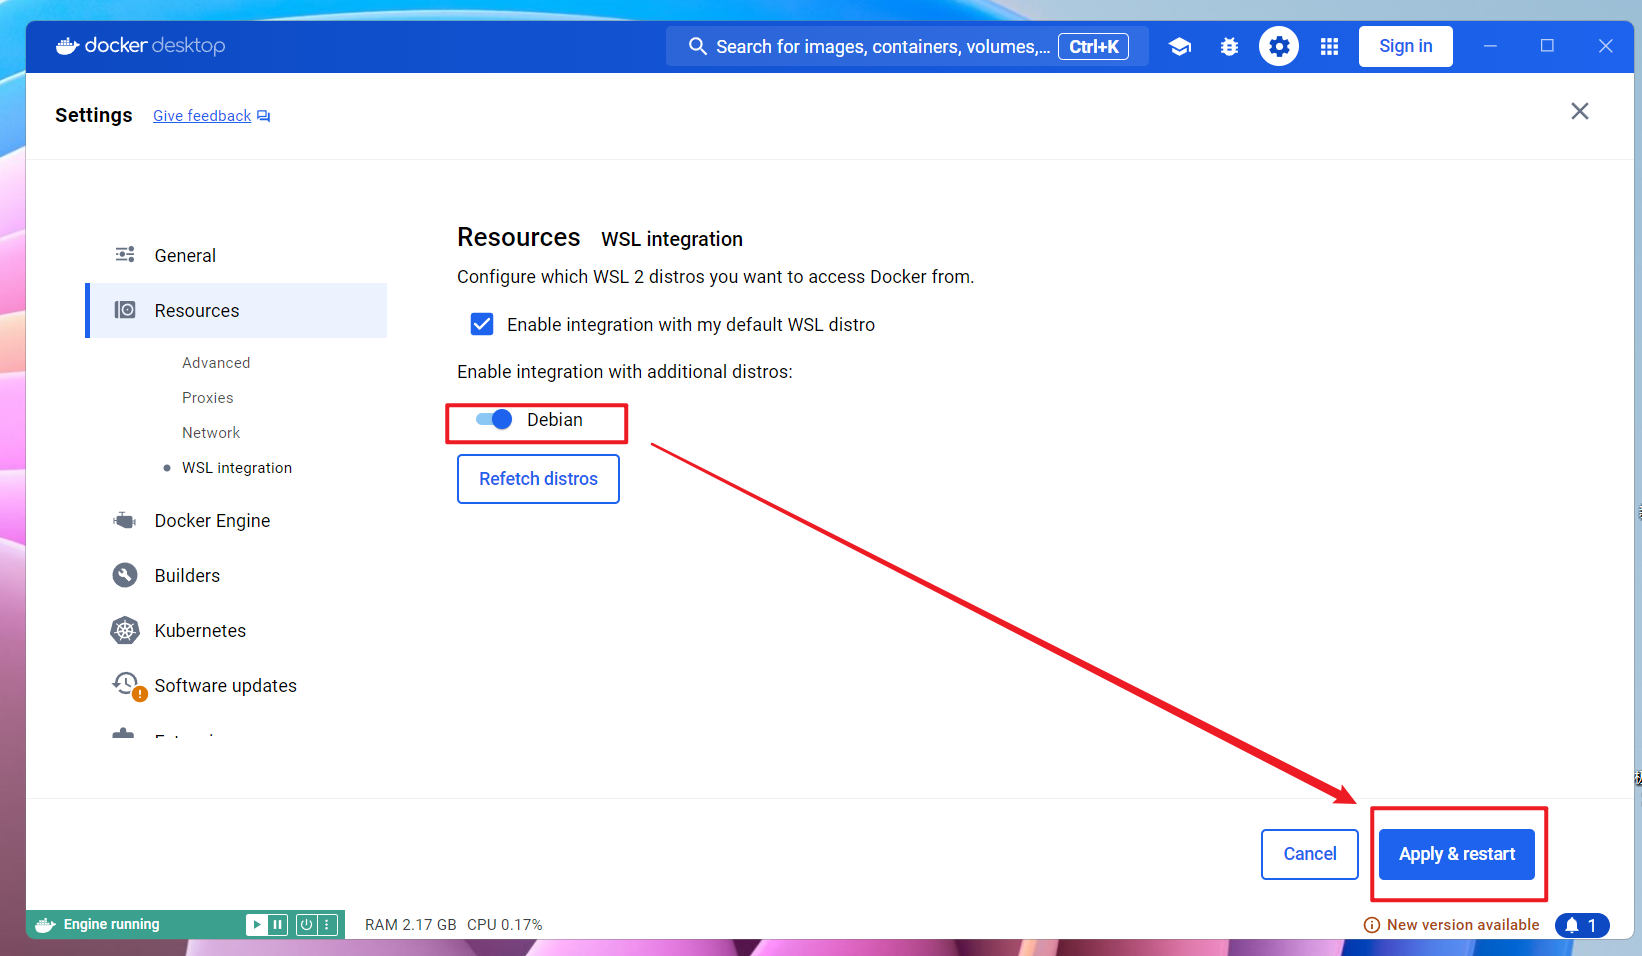Click the General sliders icon
The height and width of the screenshot is (956, 1642).
click(125, 254)
